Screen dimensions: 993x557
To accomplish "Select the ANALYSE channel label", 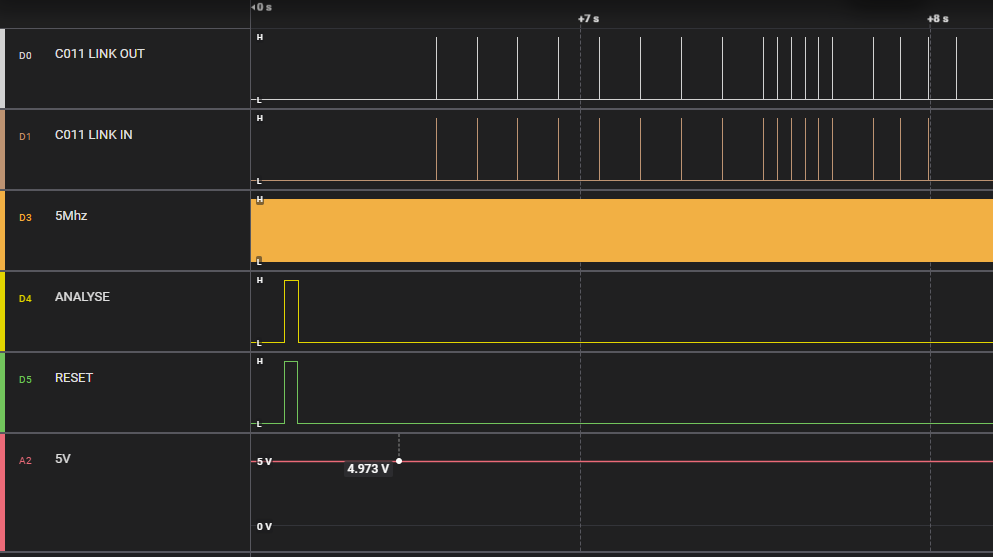I will pyautogui.click(x=82, y=297).
